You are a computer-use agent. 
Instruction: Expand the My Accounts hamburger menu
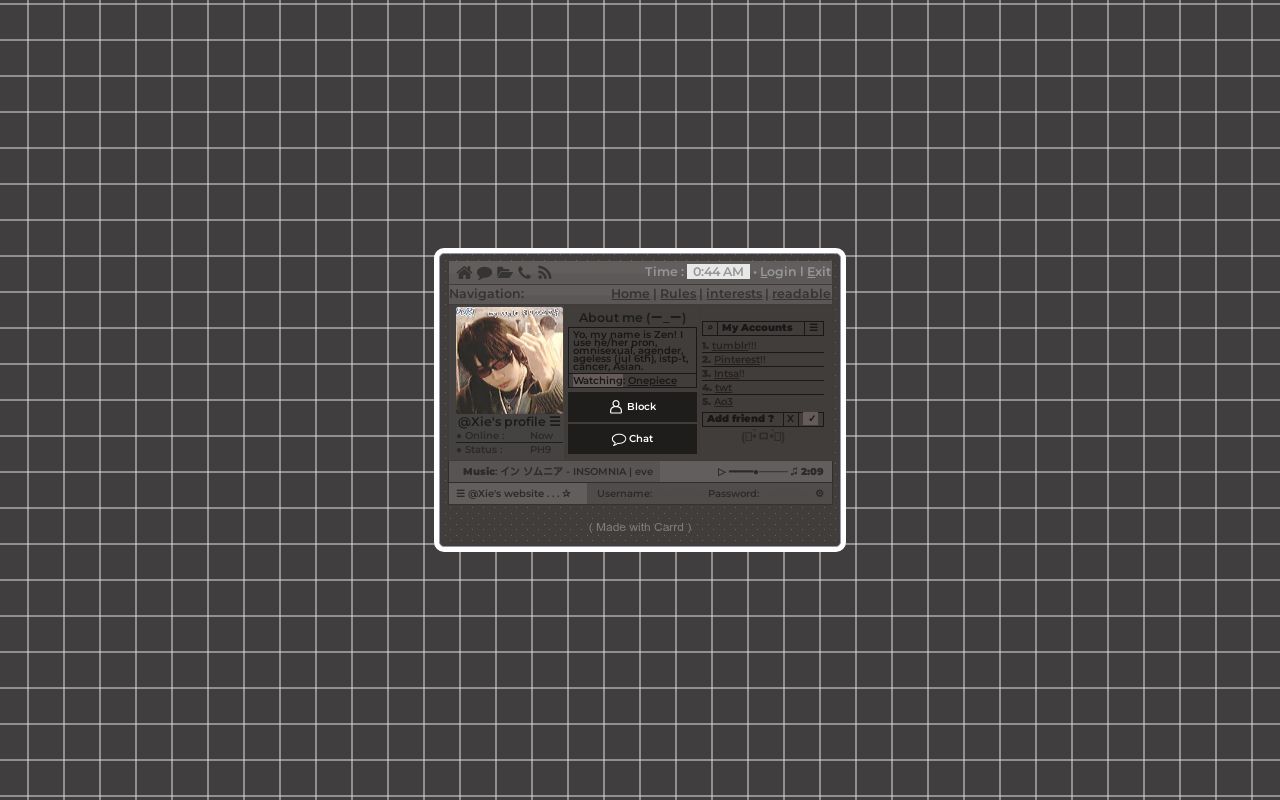click(x=813, y=328)
